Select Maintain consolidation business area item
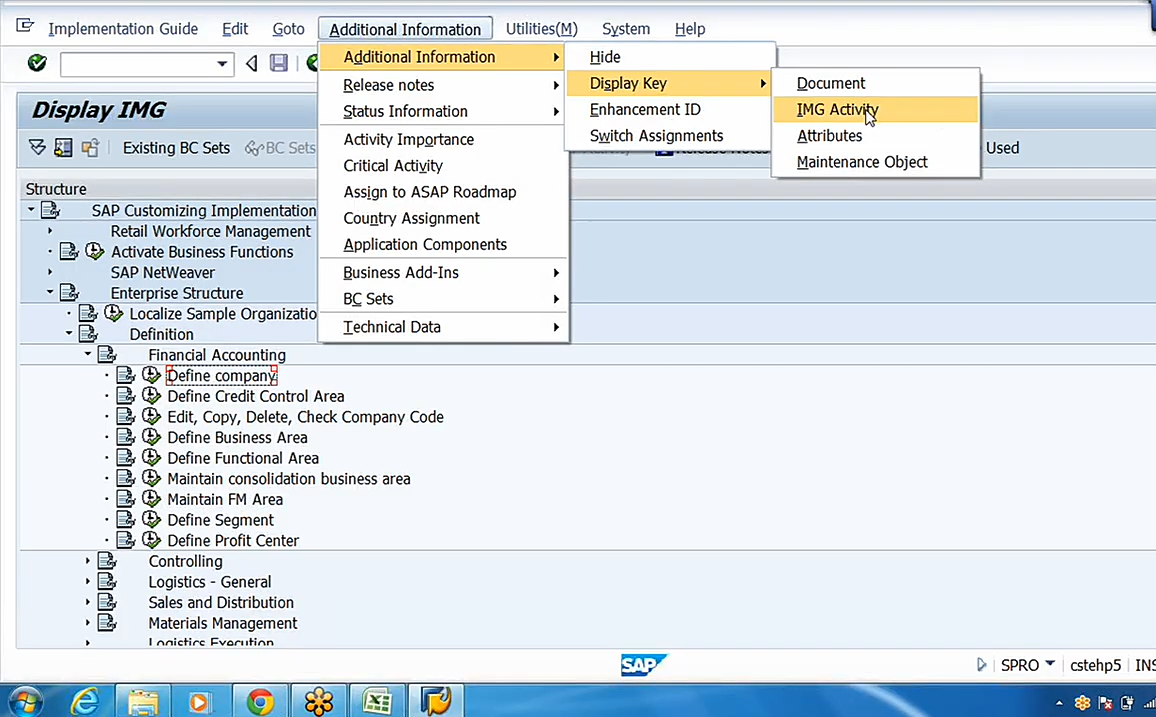The width and height of the screenshot is (1156, 717). coord(288,478)
